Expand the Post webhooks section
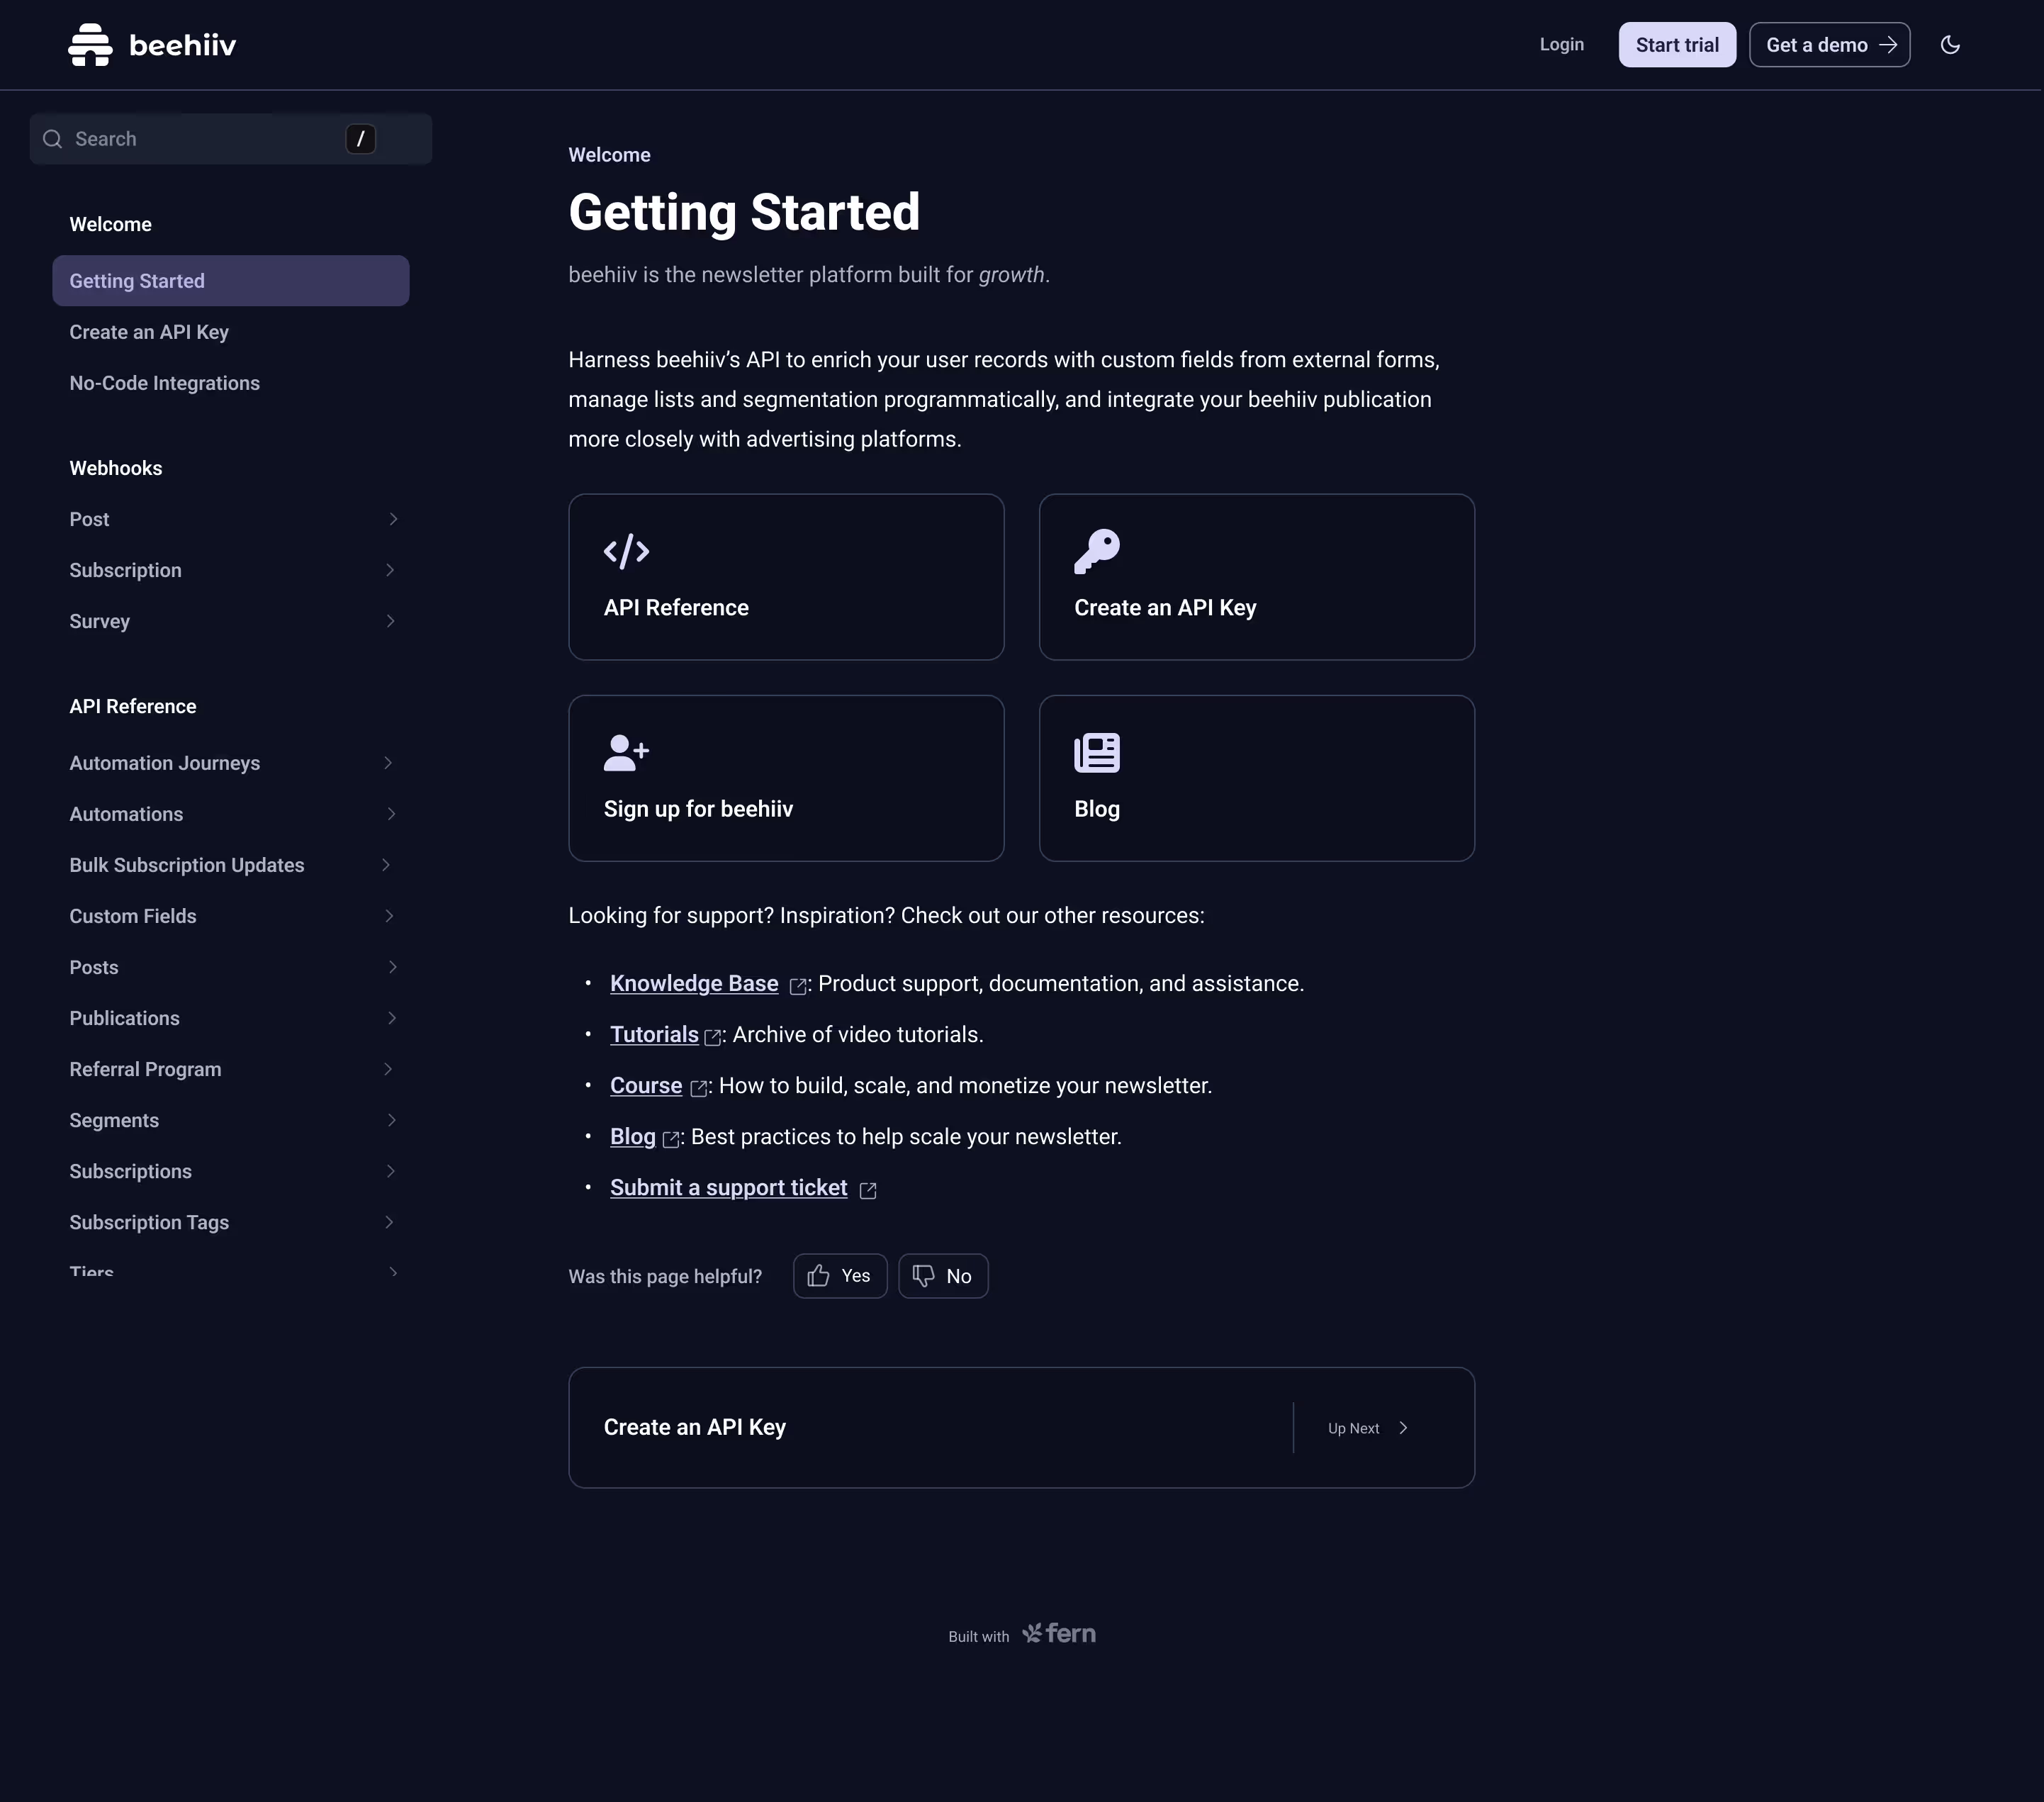Image resolution: width=2044 pixels, height=1802 pixels. click(x=392, y=519)
